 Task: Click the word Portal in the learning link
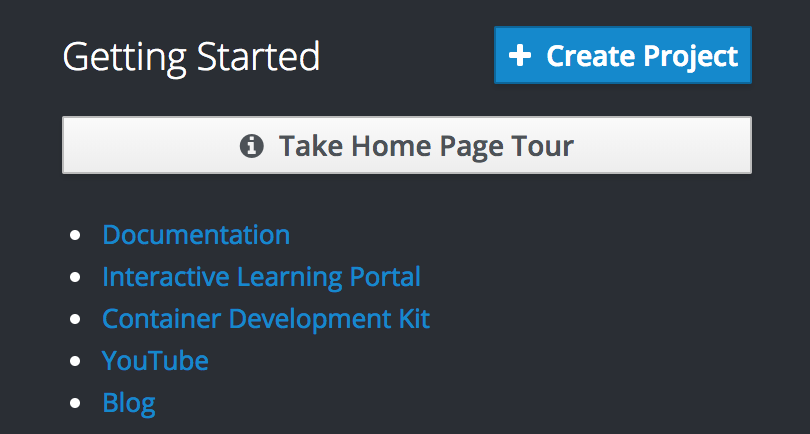(385, 277)
